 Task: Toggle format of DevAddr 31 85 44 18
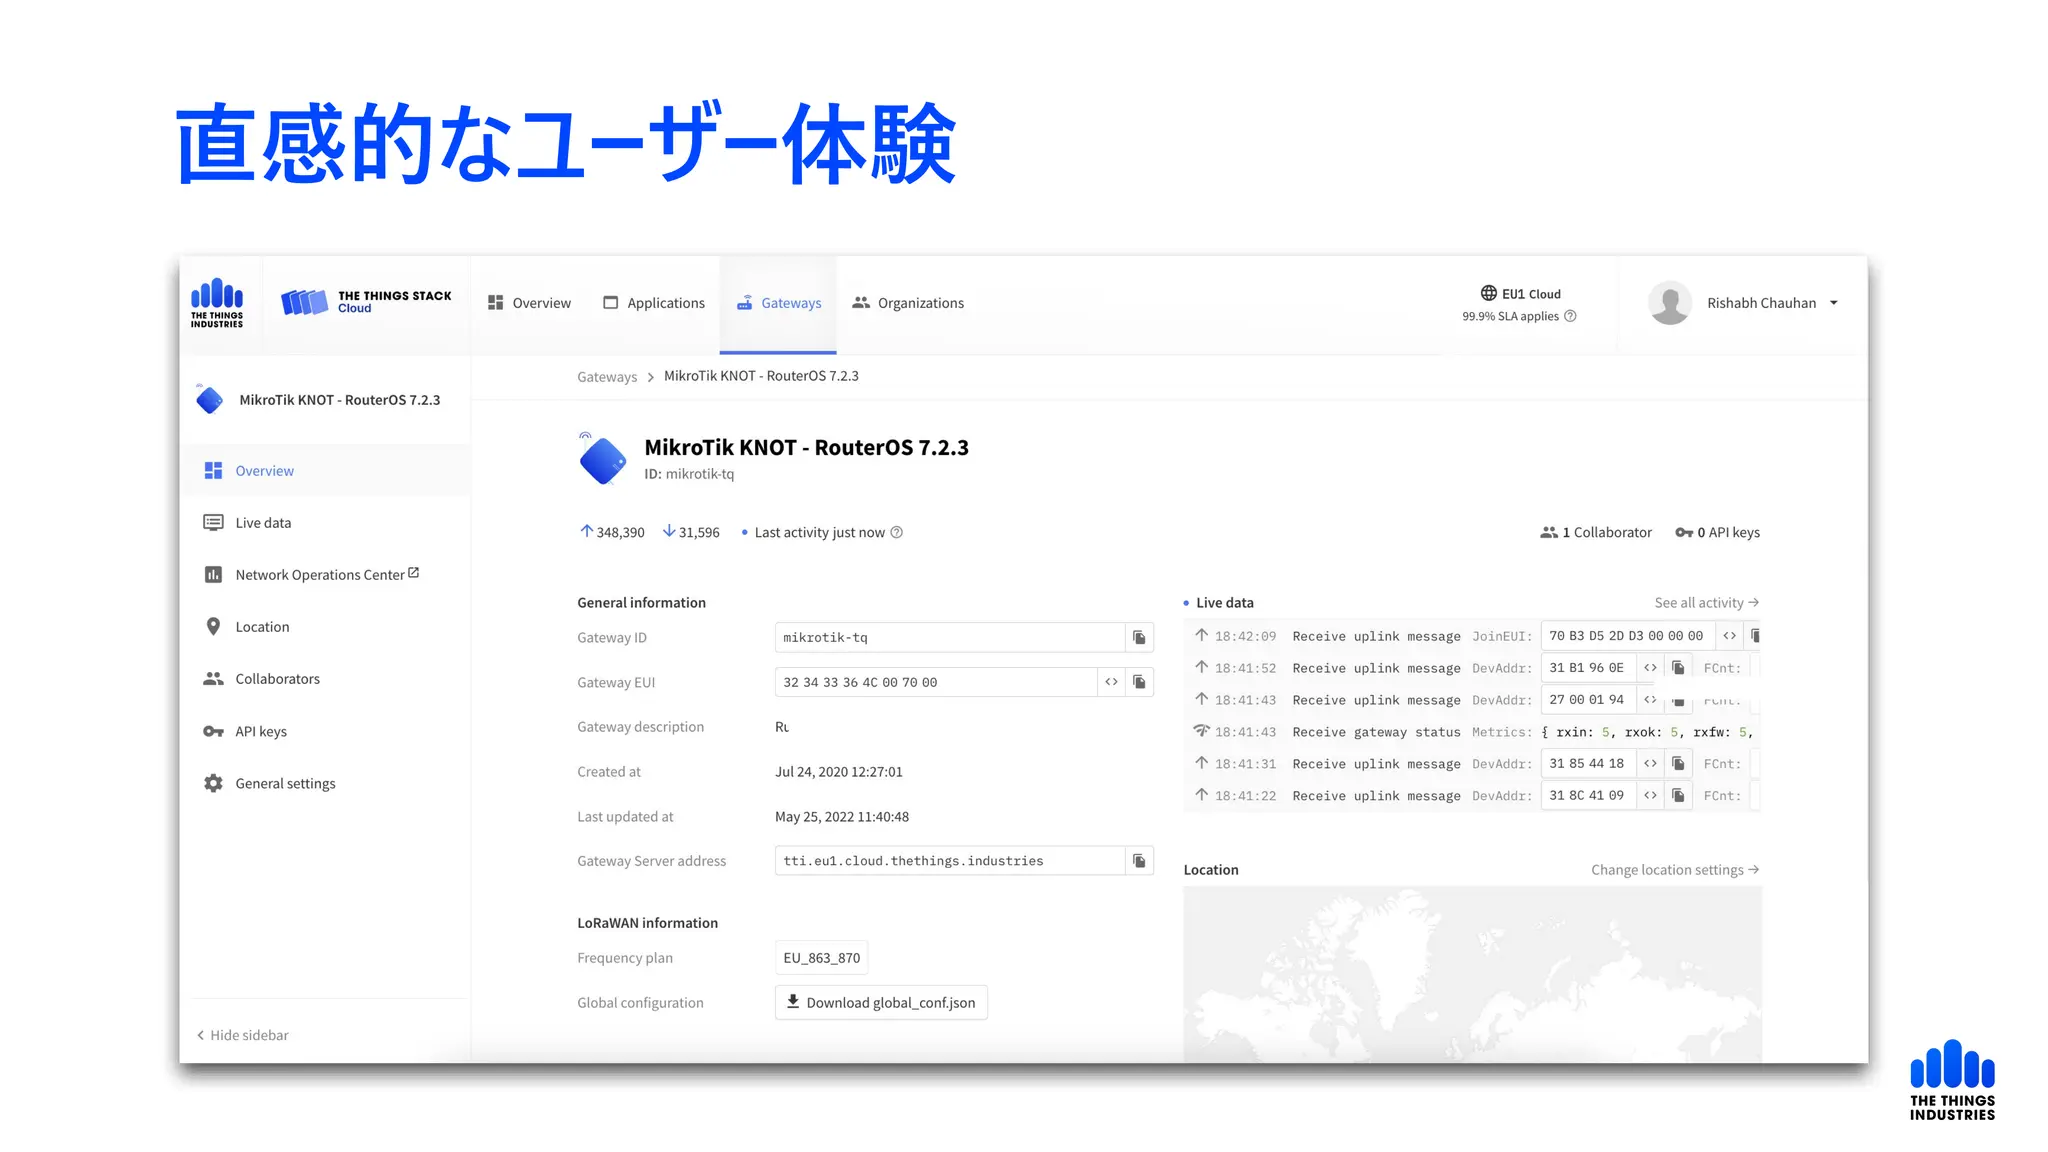click(x=1650, y=764)
